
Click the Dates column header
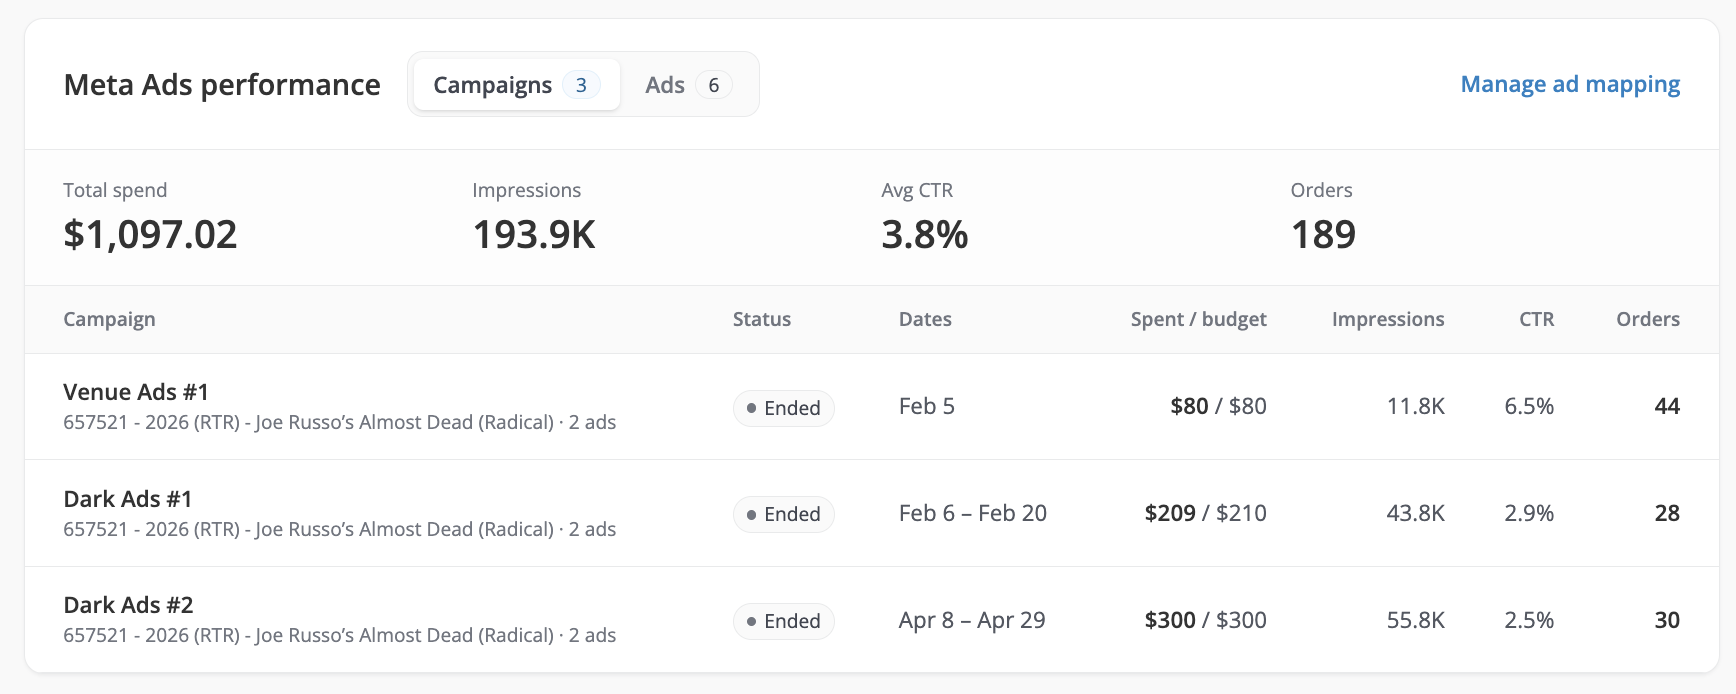[925, 319]
